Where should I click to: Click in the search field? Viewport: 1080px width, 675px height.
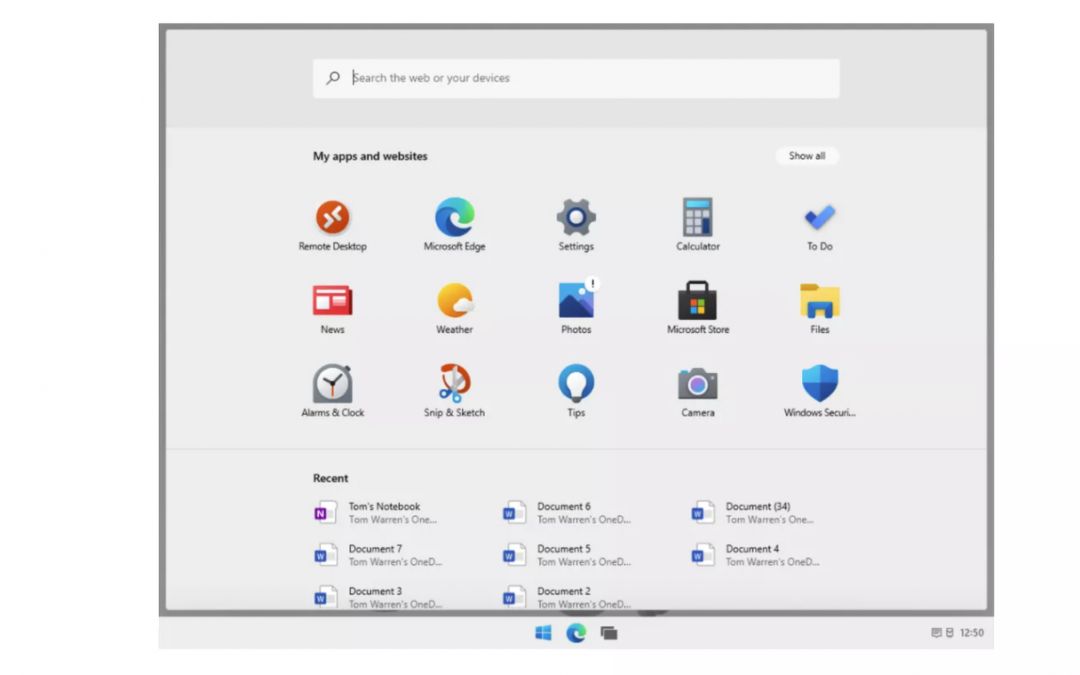[x=576, y=78]
